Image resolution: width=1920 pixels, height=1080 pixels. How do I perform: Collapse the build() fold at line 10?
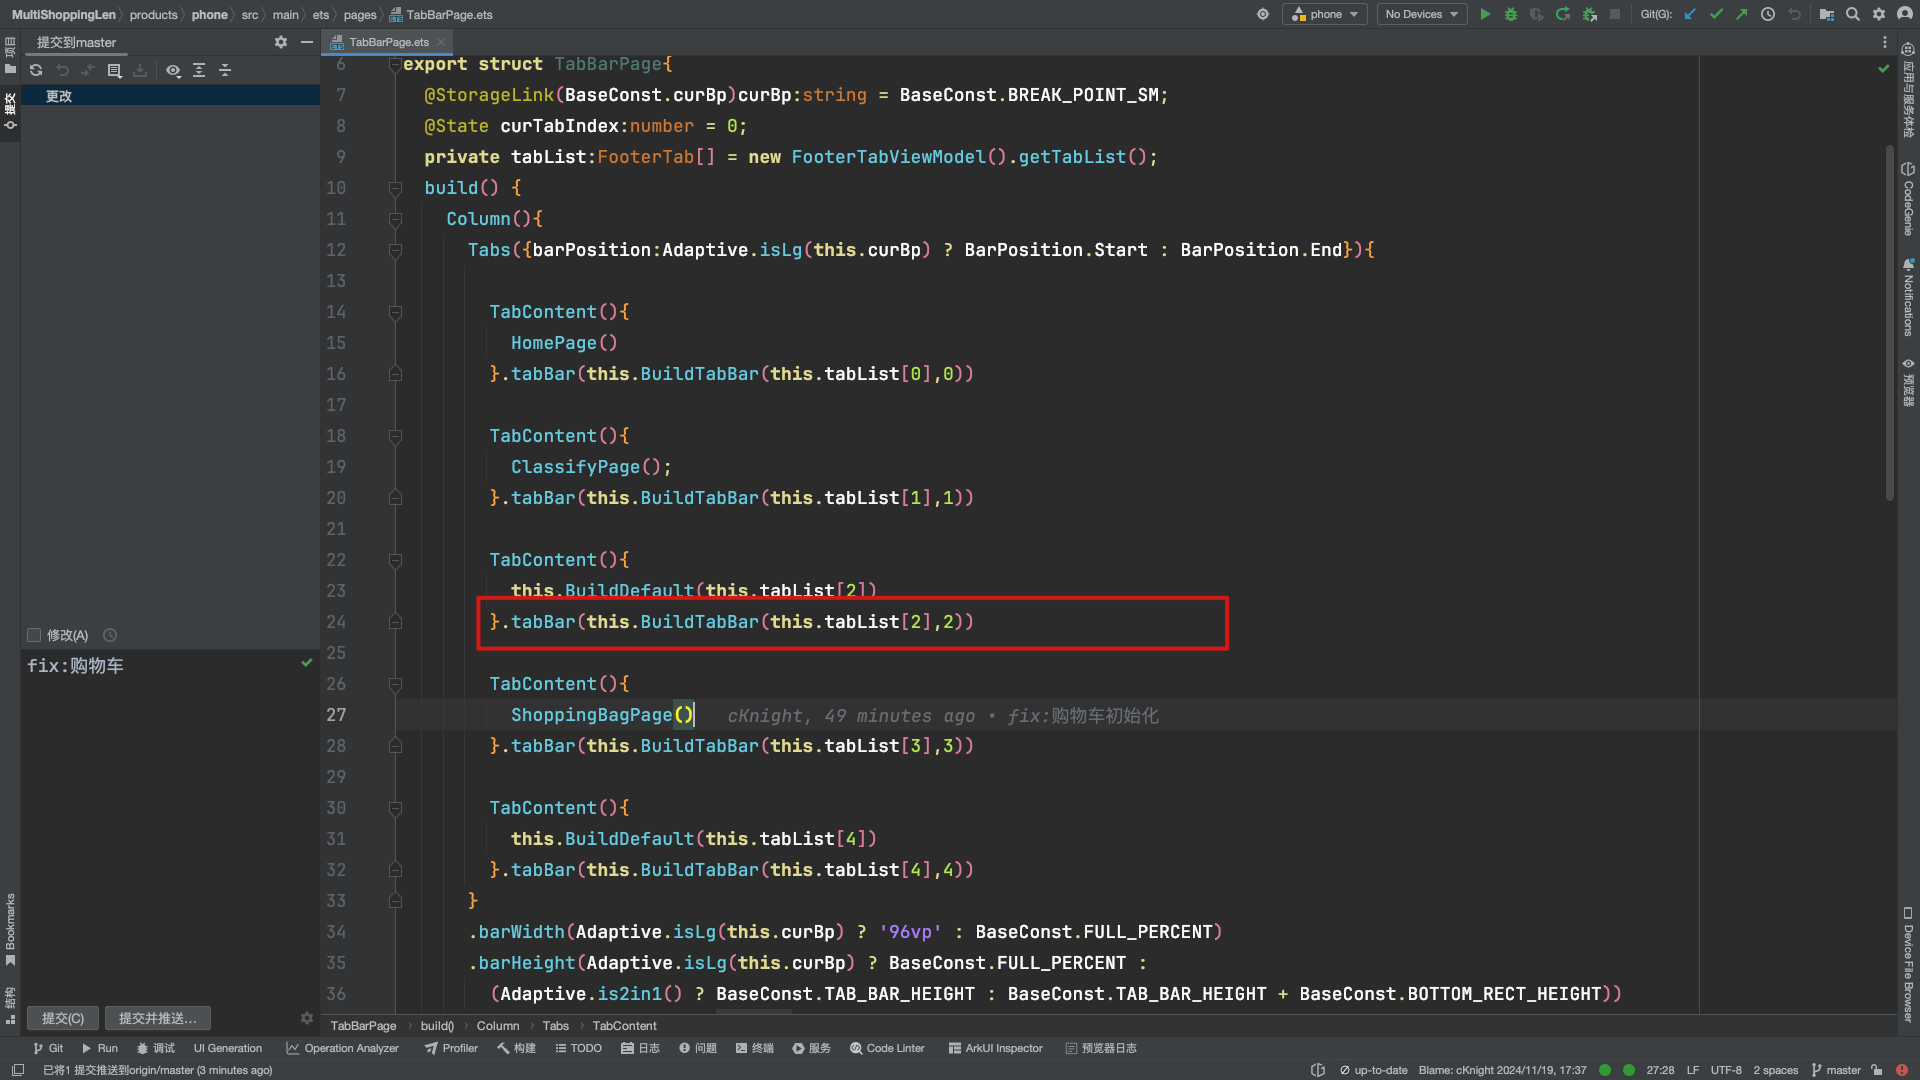[395, 188]
